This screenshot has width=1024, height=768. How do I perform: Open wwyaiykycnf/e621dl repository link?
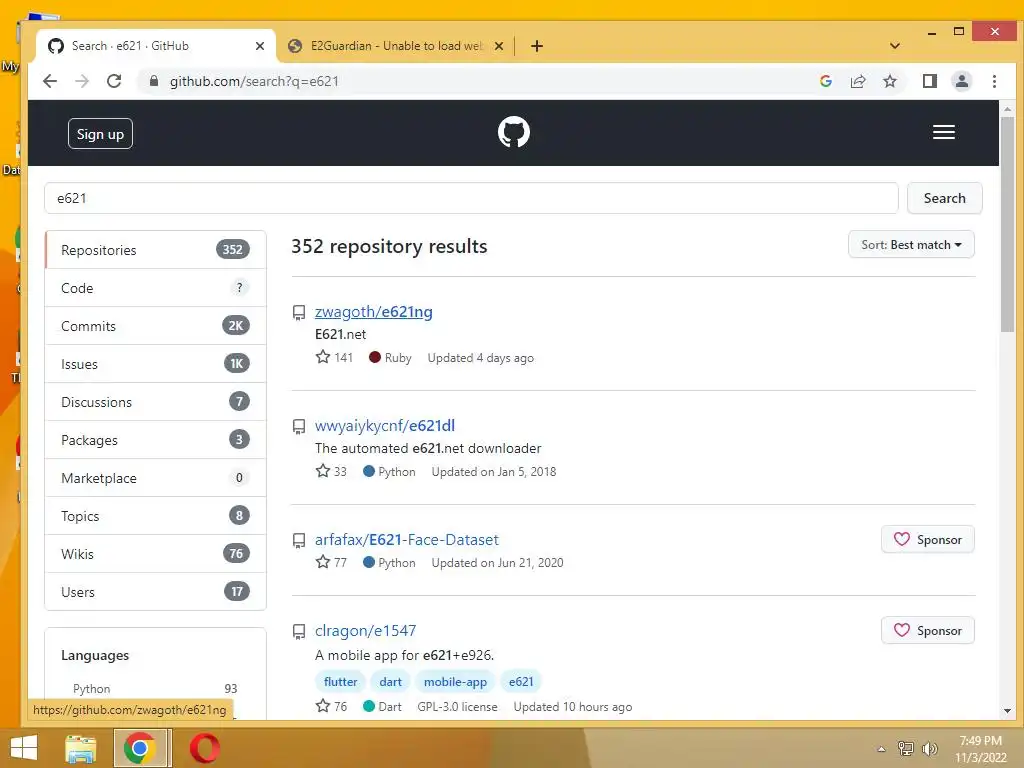(385, 426)
